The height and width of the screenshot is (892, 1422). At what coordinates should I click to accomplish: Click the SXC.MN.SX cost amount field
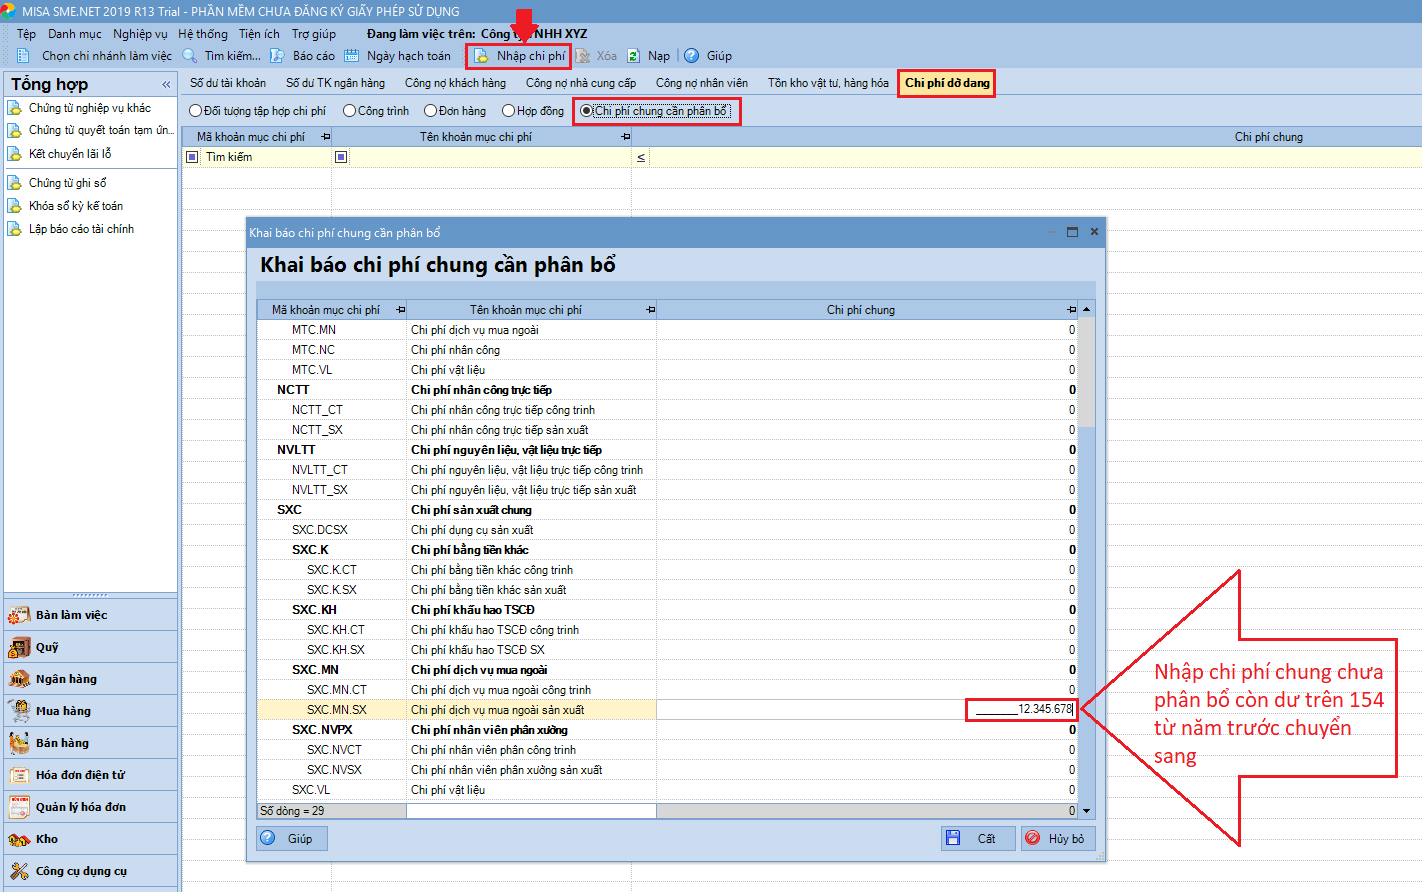(1020, 710)
